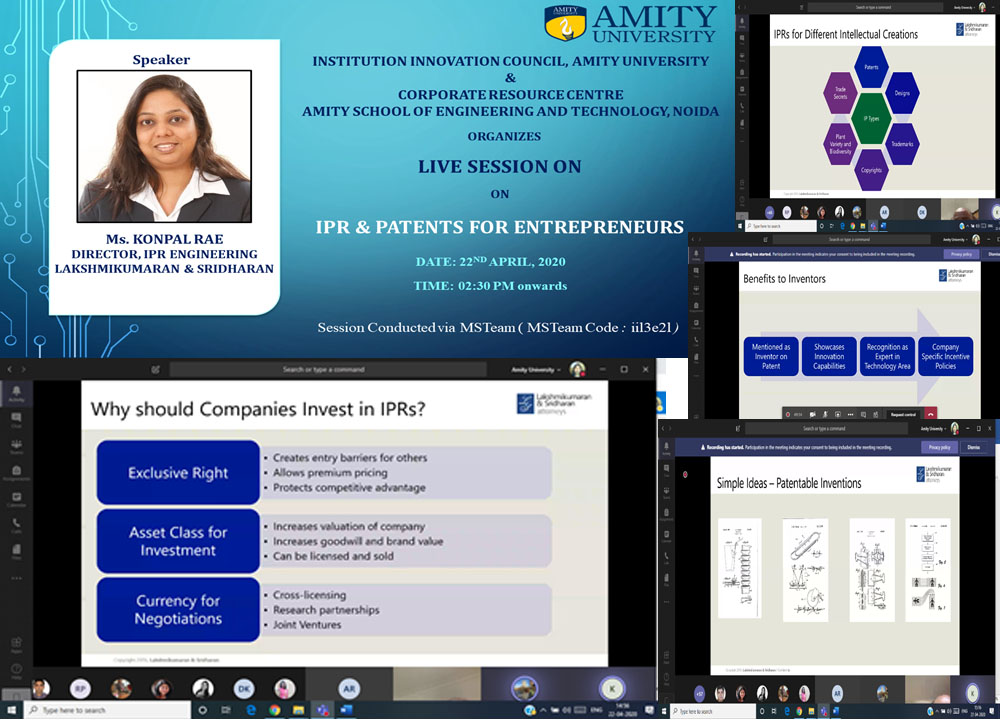Open Cortana circle in the left taskbar
1000x721 pixels.
203,710
